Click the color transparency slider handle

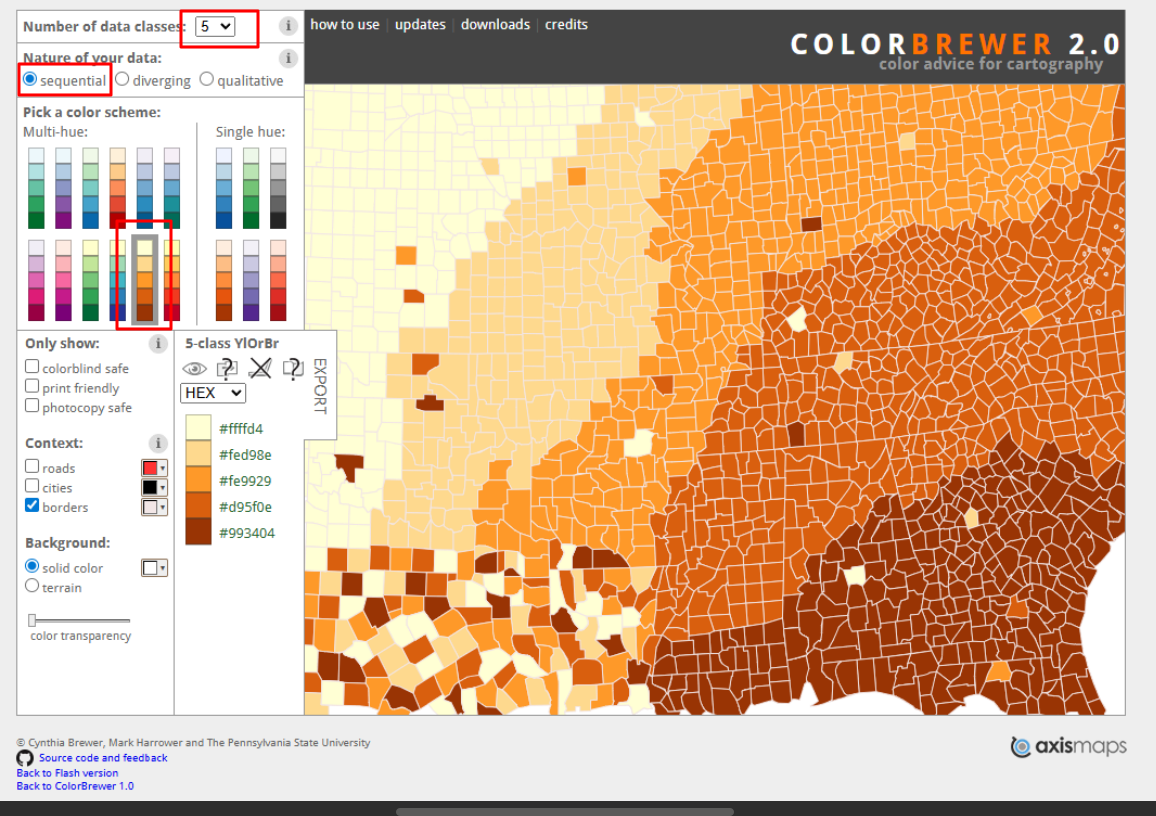pyautogui.click(x=32, y=620)
